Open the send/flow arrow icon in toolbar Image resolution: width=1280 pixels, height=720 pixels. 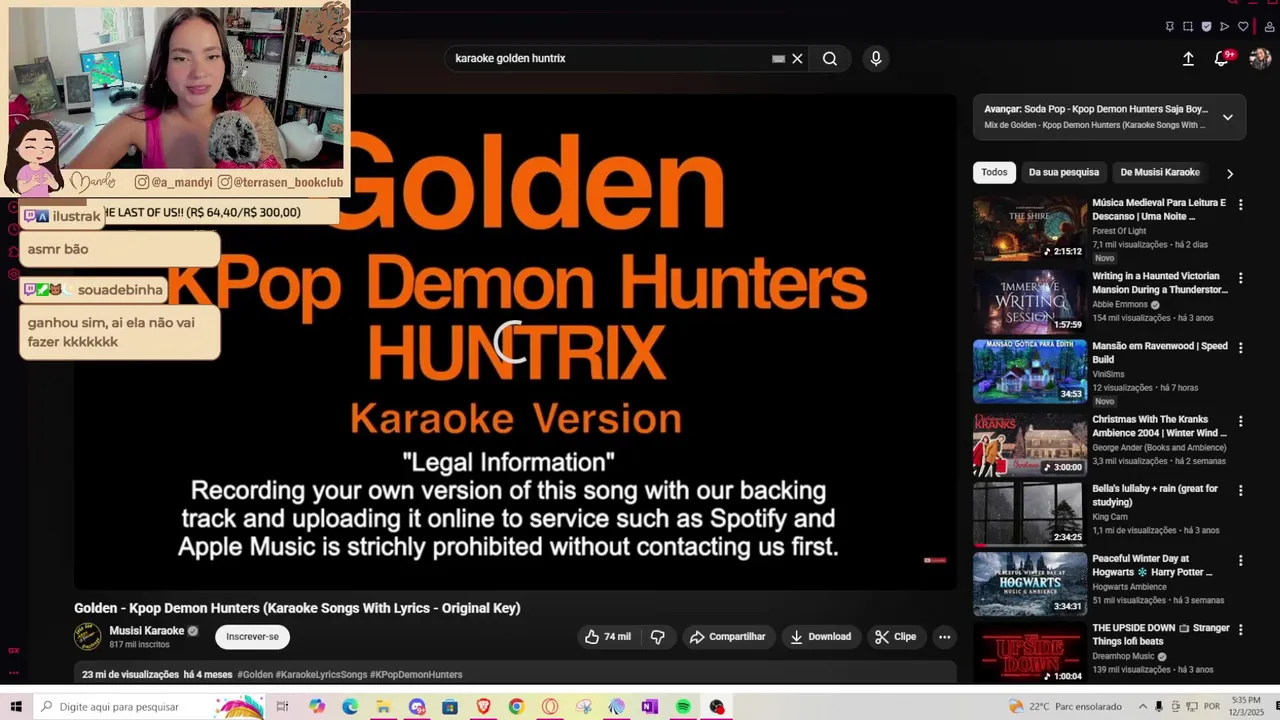1224,26
